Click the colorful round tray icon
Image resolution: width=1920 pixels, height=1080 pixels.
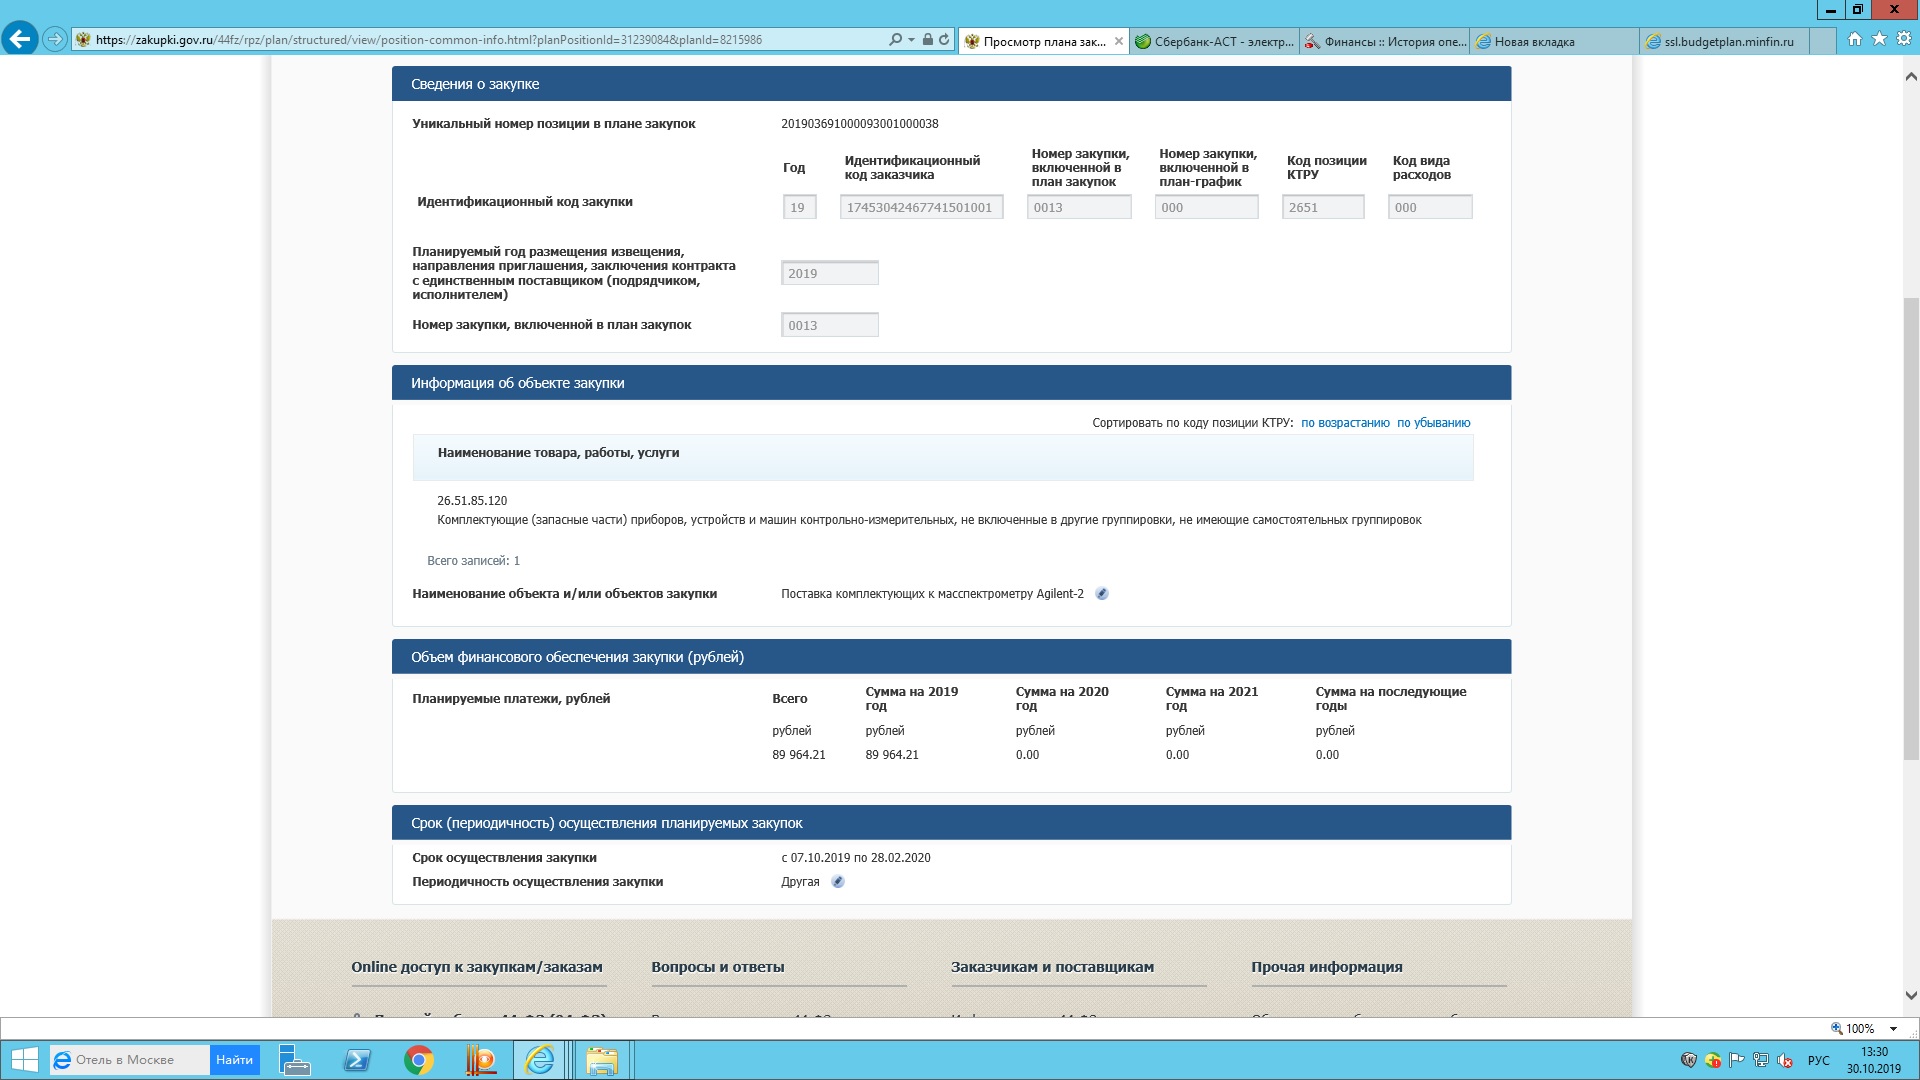click(x=1713, y=1060)
